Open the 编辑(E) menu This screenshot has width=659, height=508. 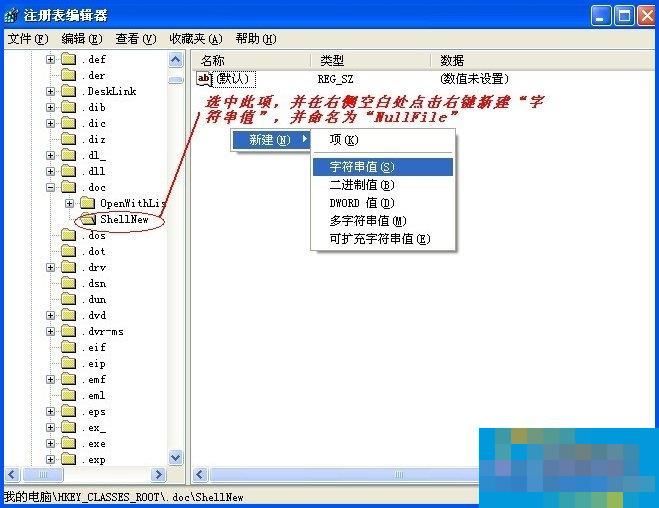pyautogui.click(x=82, y=39)
